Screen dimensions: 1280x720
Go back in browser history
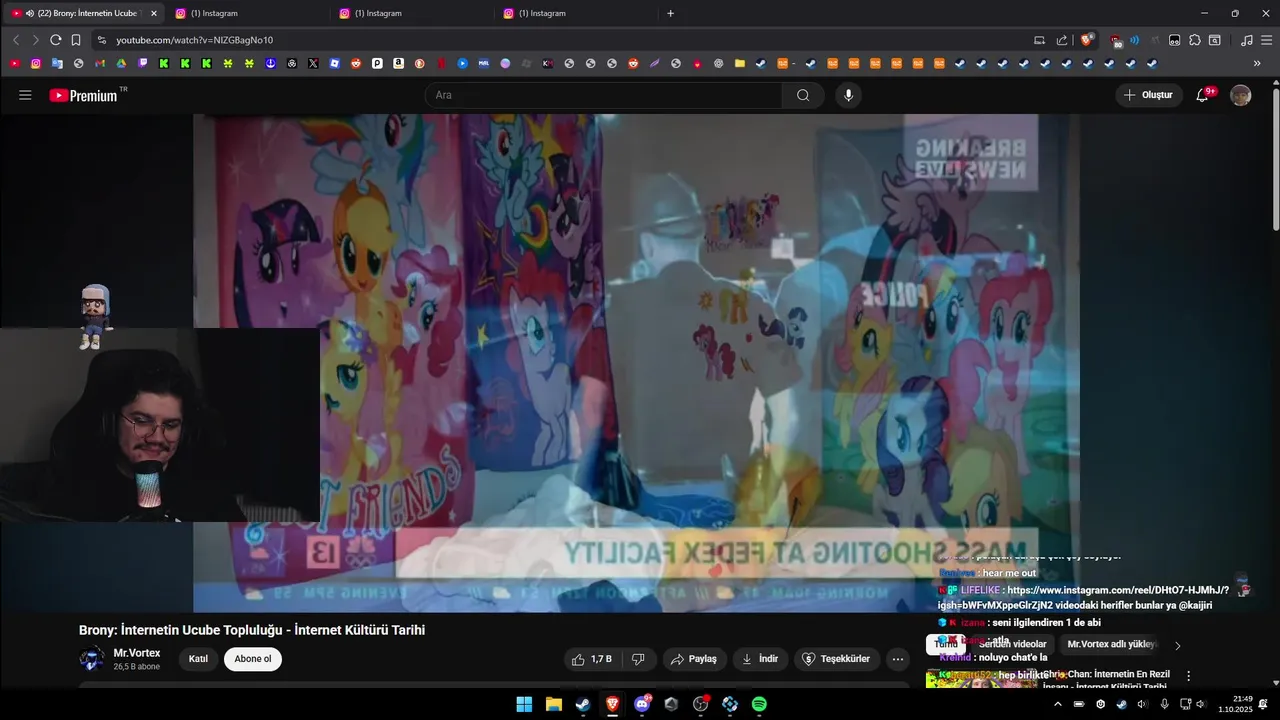[16, 40]
